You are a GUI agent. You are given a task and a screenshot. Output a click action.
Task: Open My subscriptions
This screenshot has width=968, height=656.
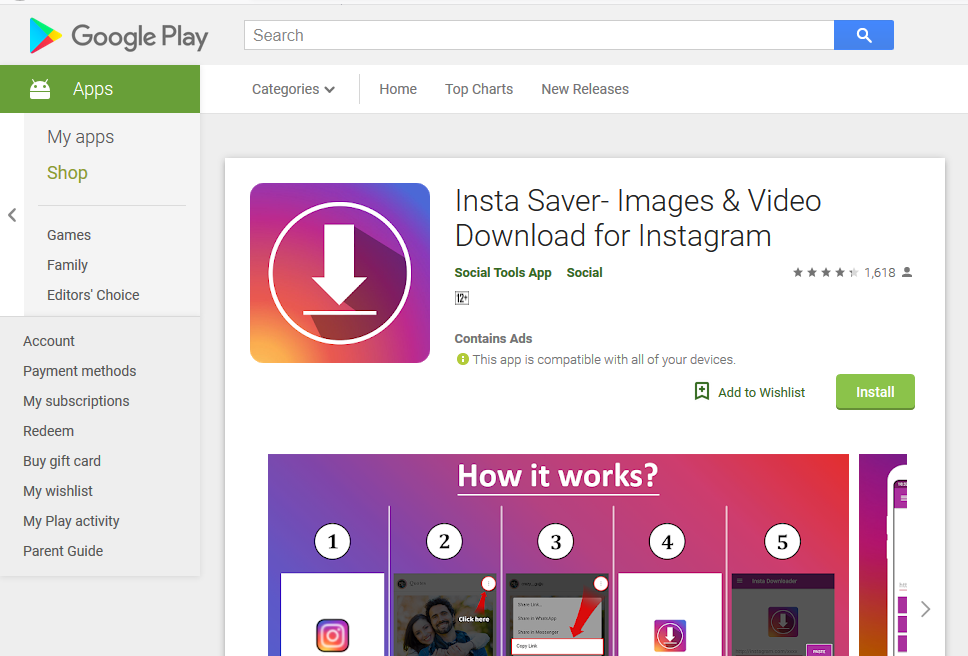pyautogui.click(x=77, y=401)
